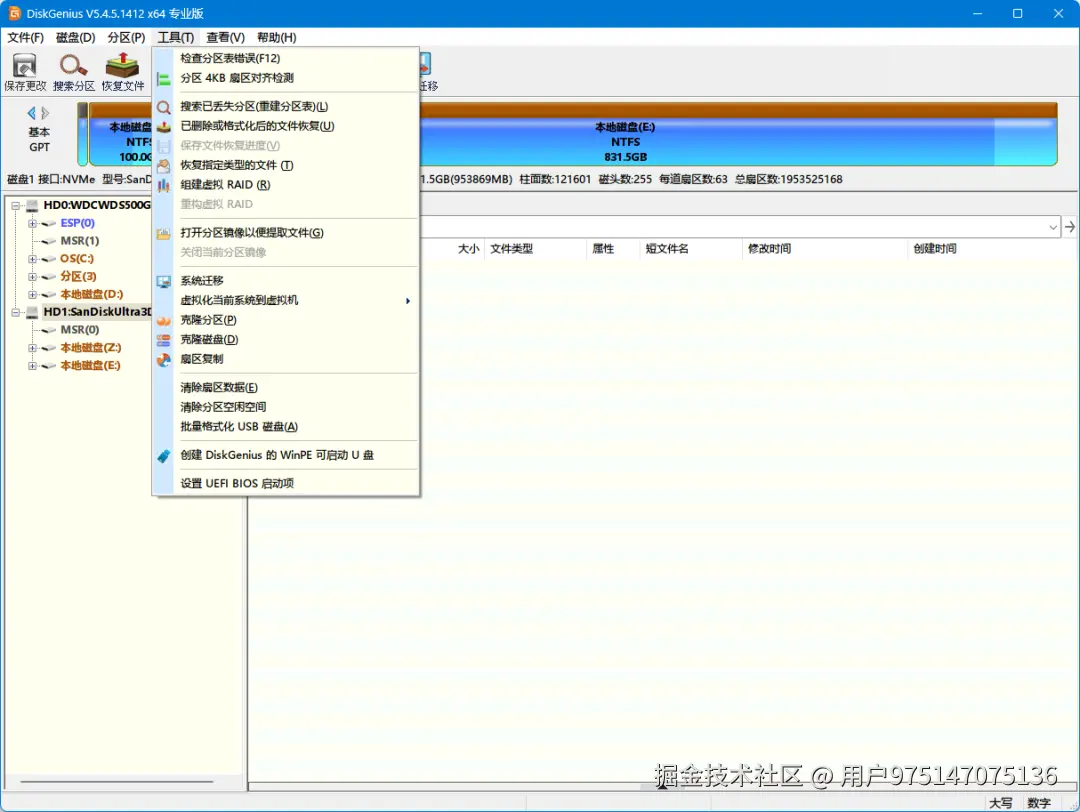The height and width of the screenshot is (812, 1080).
Task: Click the 恢复文件 toolbar icon
Action: click(x=122, y=65)
